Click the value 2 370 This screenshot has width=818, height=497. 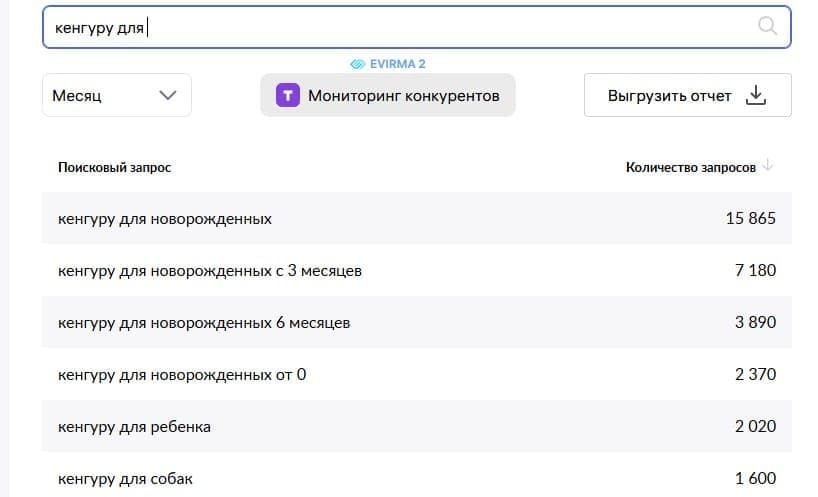(x=755, y=374)
